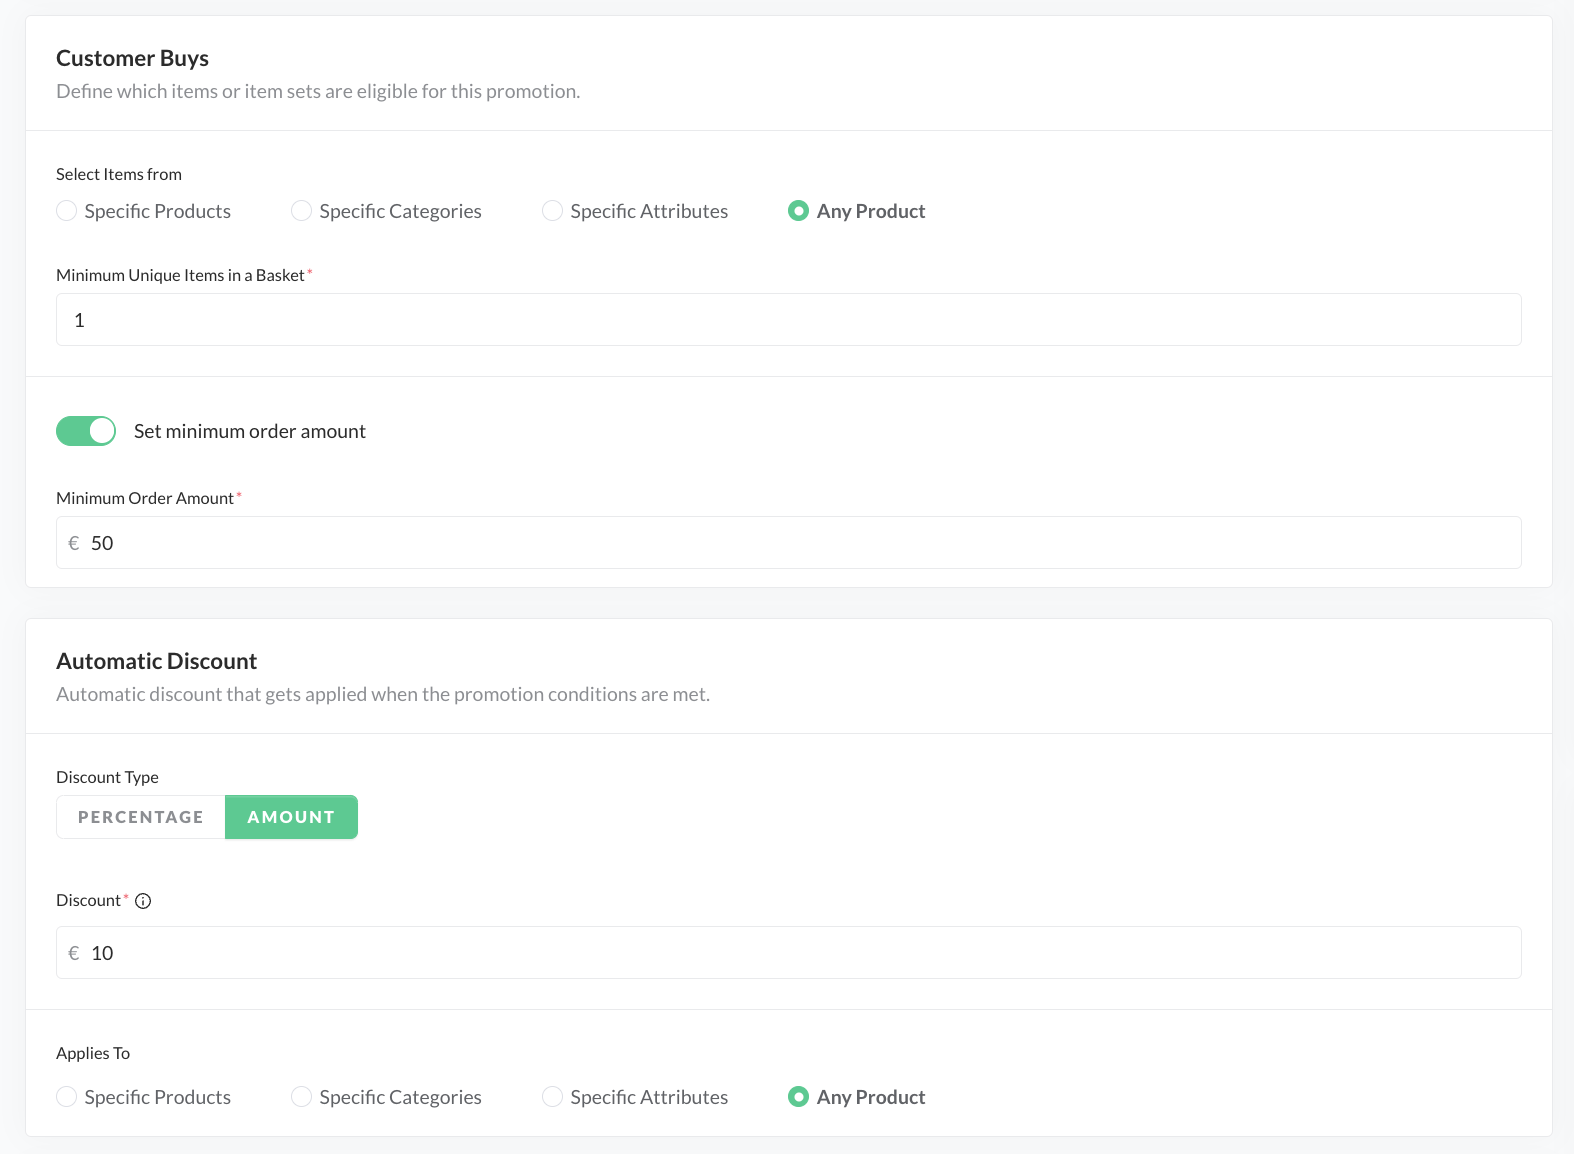This screenshot has width=1574, height=1154.
Task: Click the Minimum Order Amount label text
Action: (x=145, y=498)
